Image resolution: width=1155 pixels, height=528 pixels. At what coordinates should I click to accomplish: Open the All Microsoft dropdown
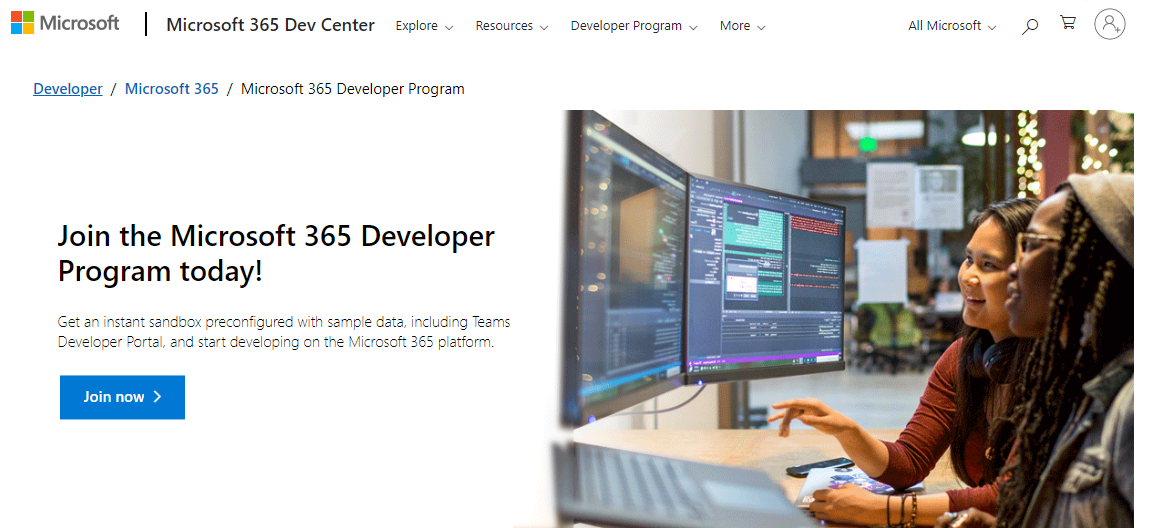952,26
